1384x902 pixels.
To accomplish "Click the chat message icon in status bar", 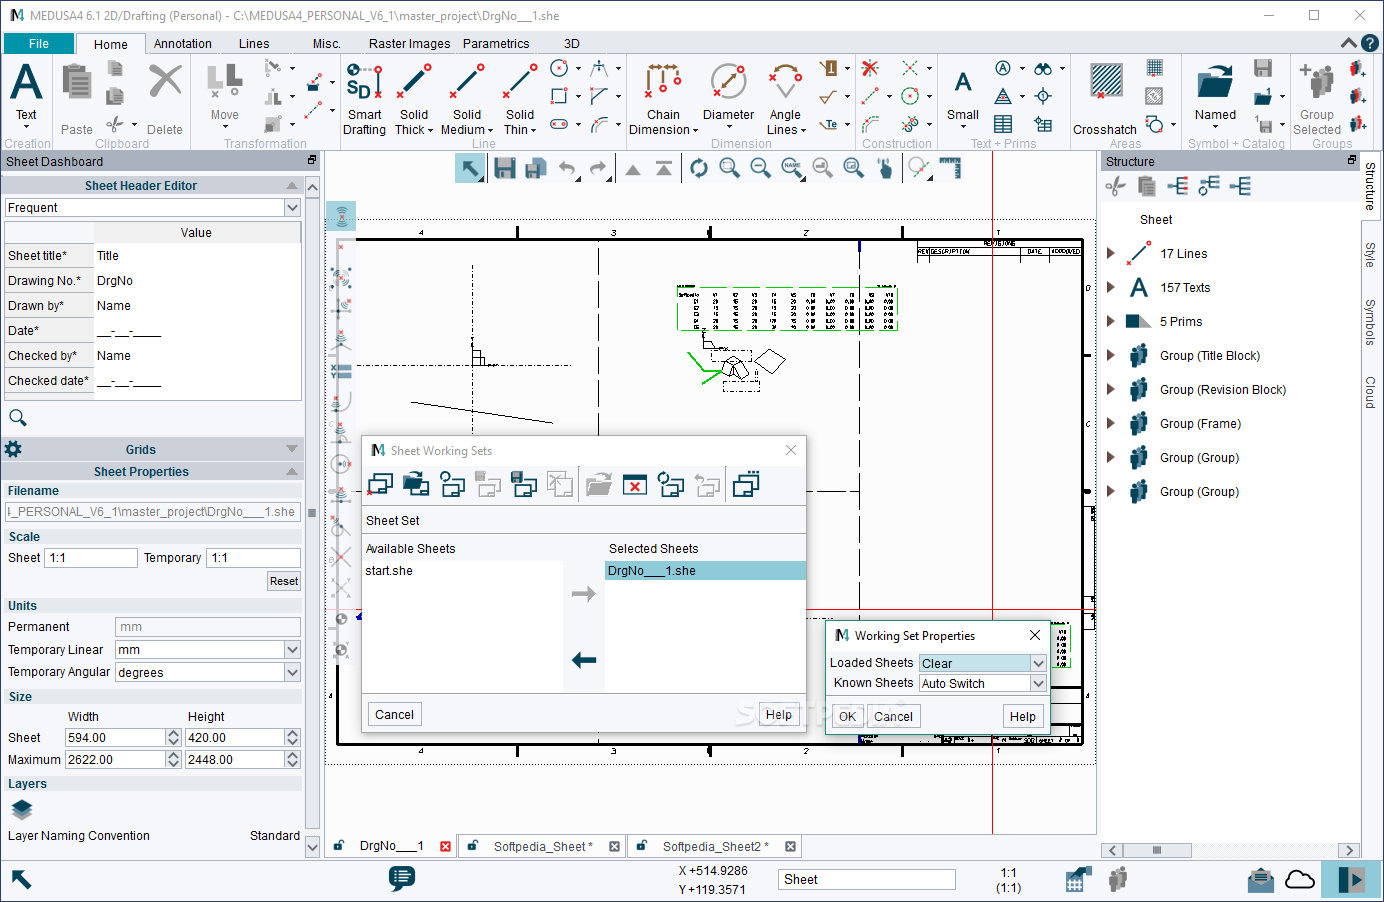I will 402,878.
